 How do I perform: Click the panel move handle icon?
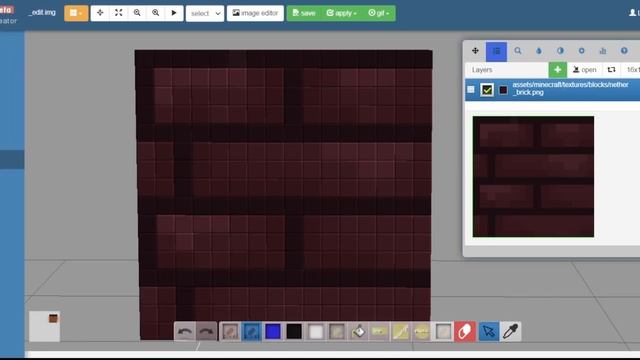[x=475, y=51]
